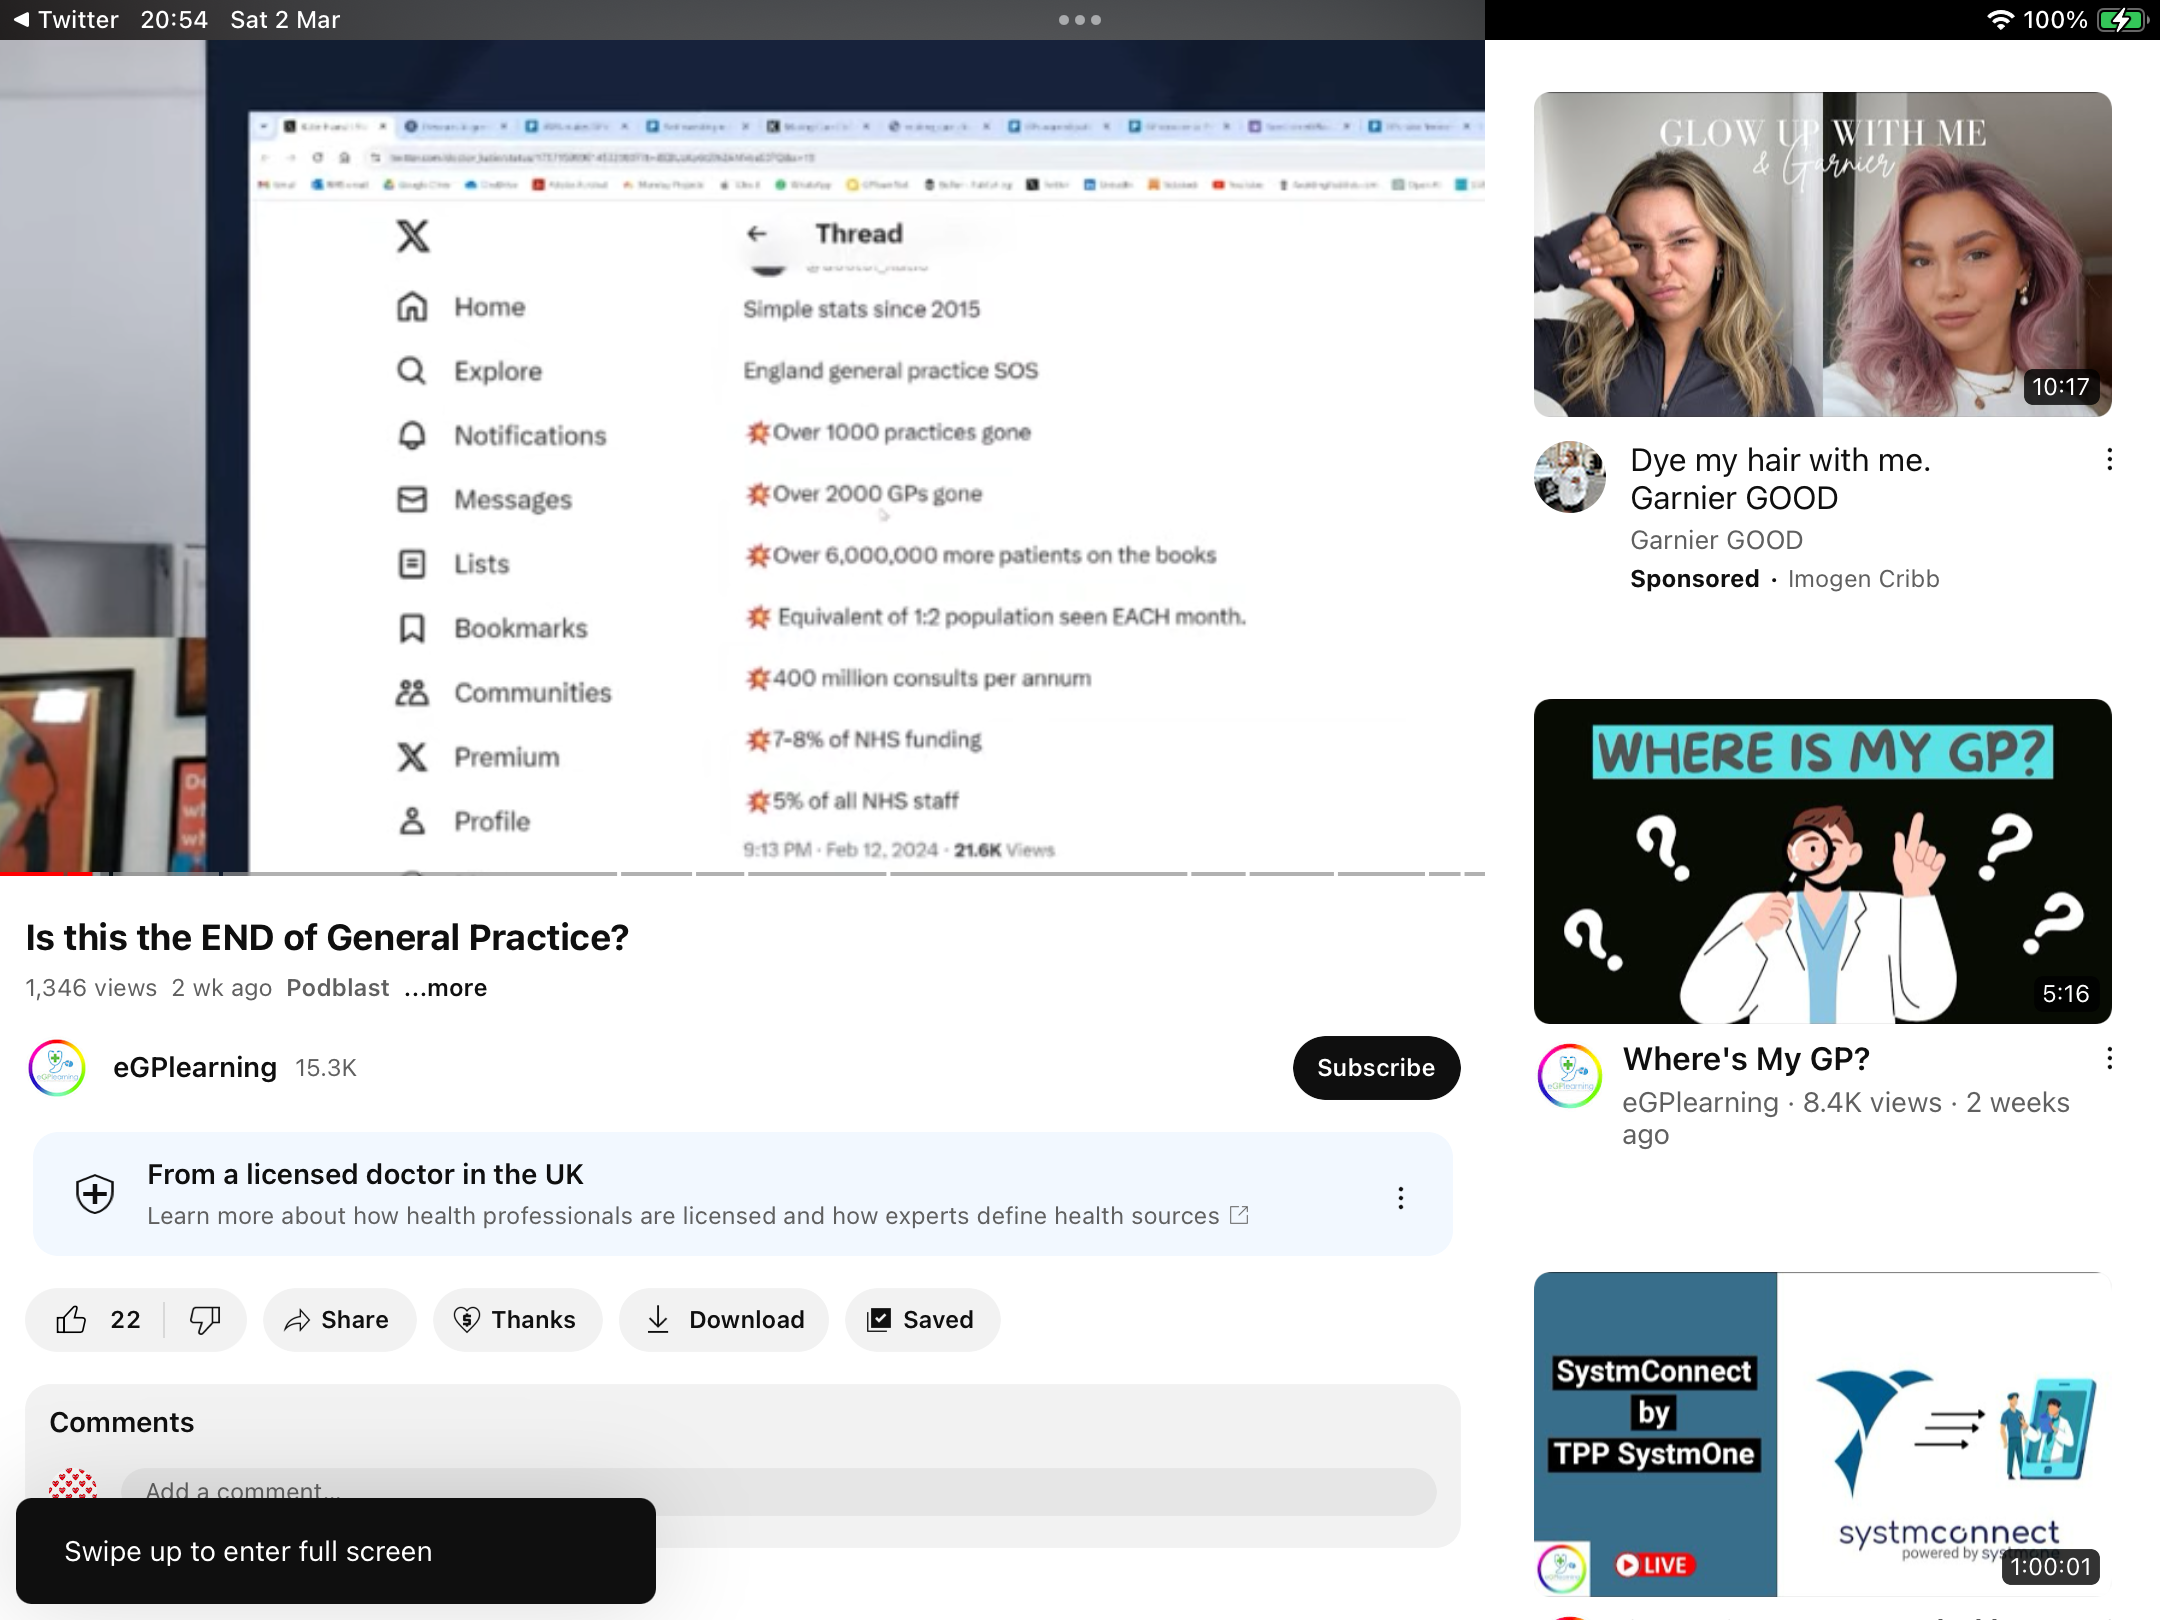The height and width of the screenshot is (1620, 2160).
Task: Tap the comment user avatar
Action: coord(73,1485)
